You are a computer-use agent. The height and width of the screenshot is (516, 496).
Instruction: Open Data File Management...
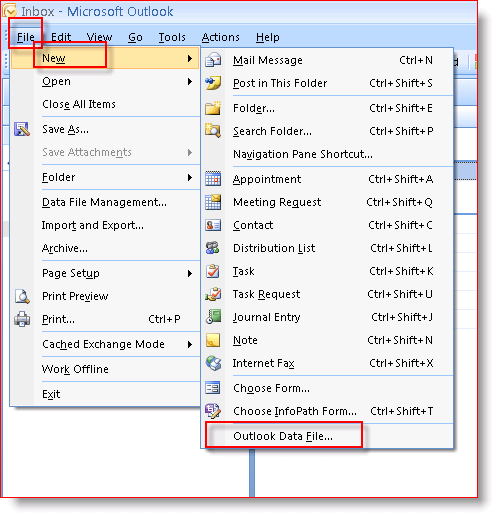tap(105, 202)
